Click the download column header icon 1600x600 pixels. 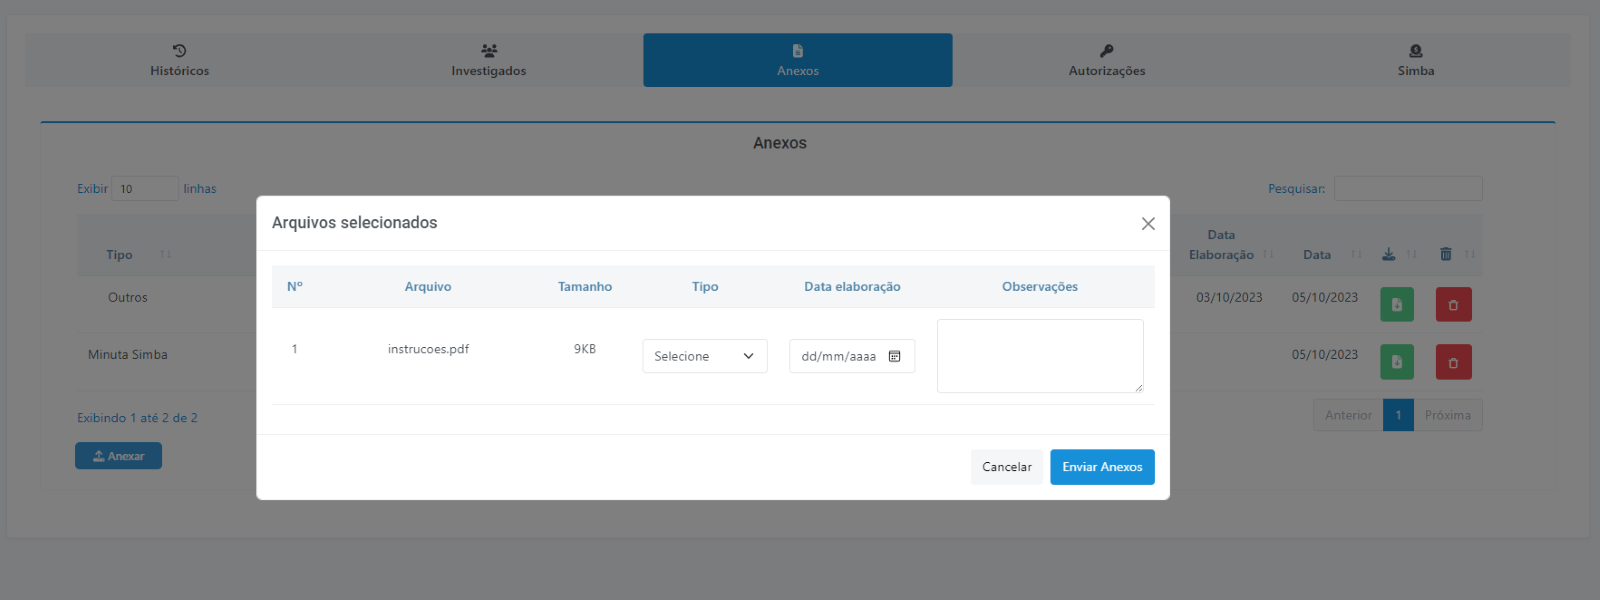point(1389,254)
